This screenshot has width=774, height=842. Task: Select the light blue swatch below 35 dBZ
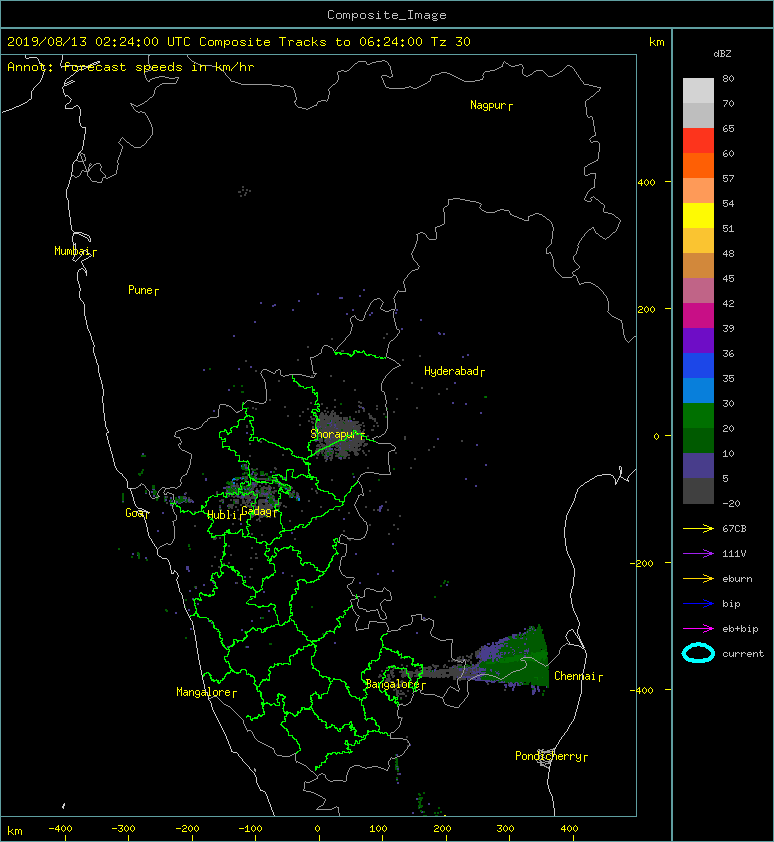[x=698, y=390]
